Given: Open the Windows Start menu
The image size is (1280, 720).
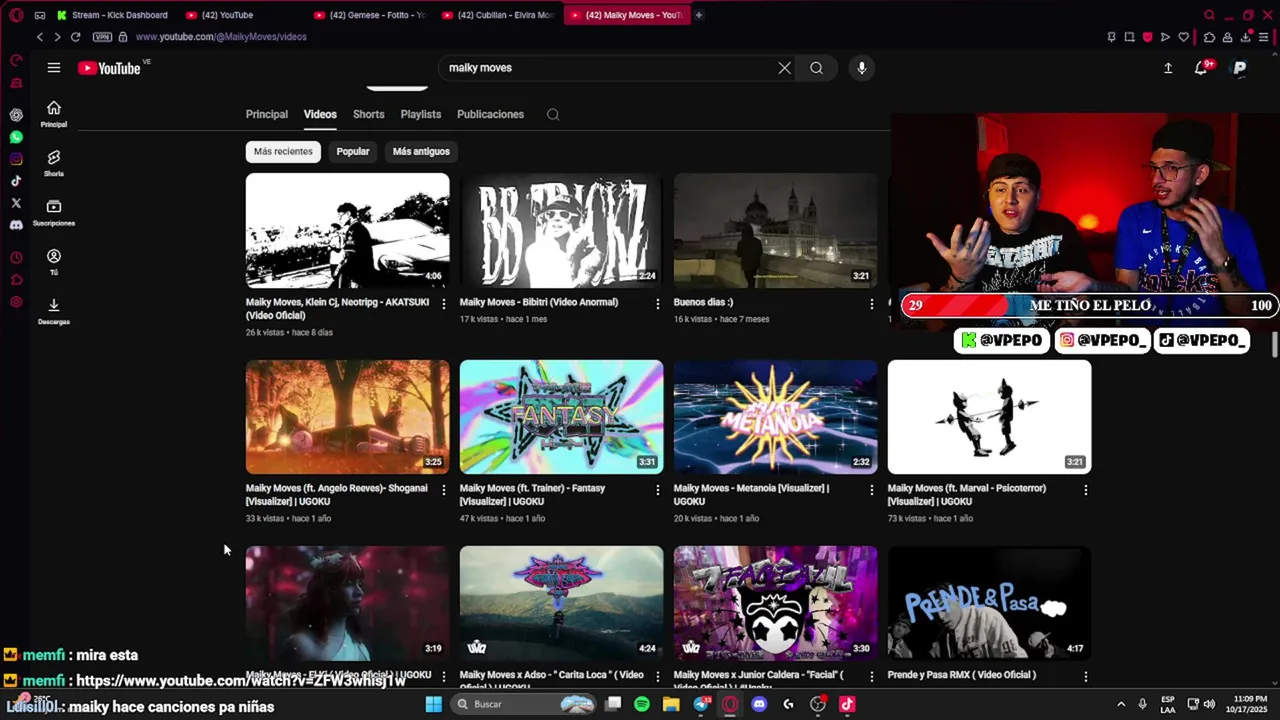Looking at the screenshot, I should 433,704.
